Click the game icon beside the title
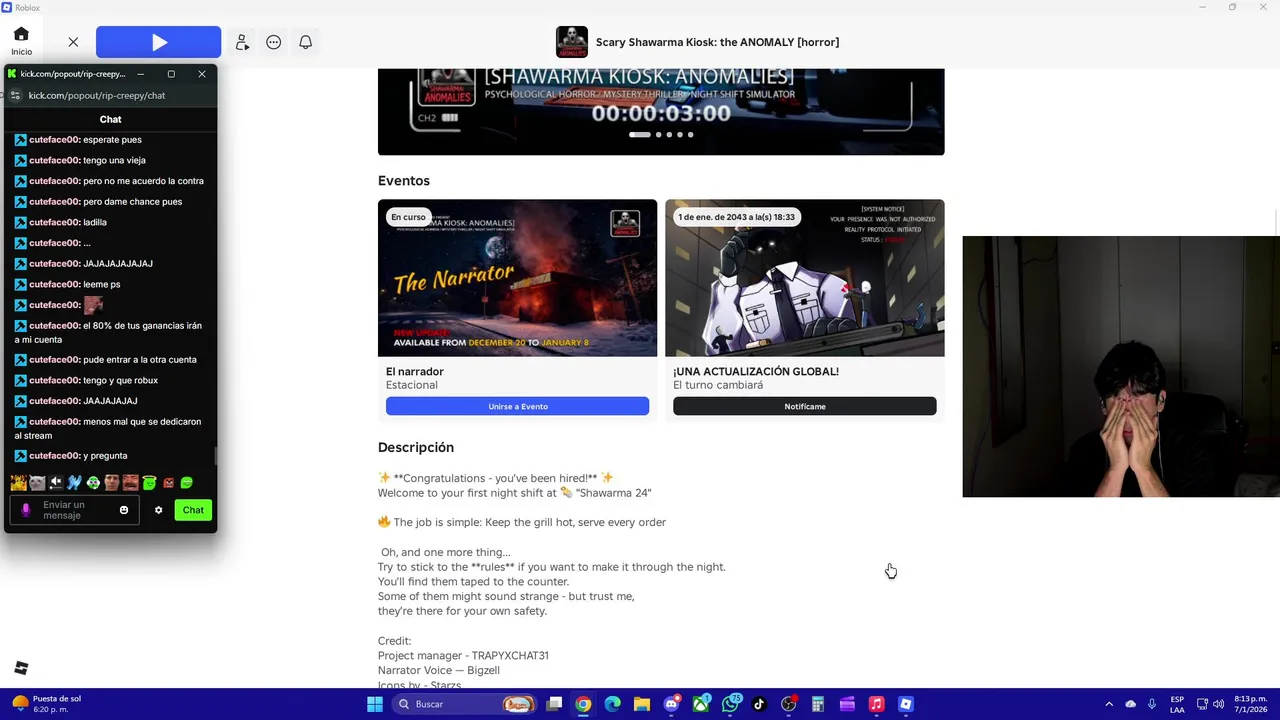The width and height of the screenshot is (1280, 720). (572, 42)
